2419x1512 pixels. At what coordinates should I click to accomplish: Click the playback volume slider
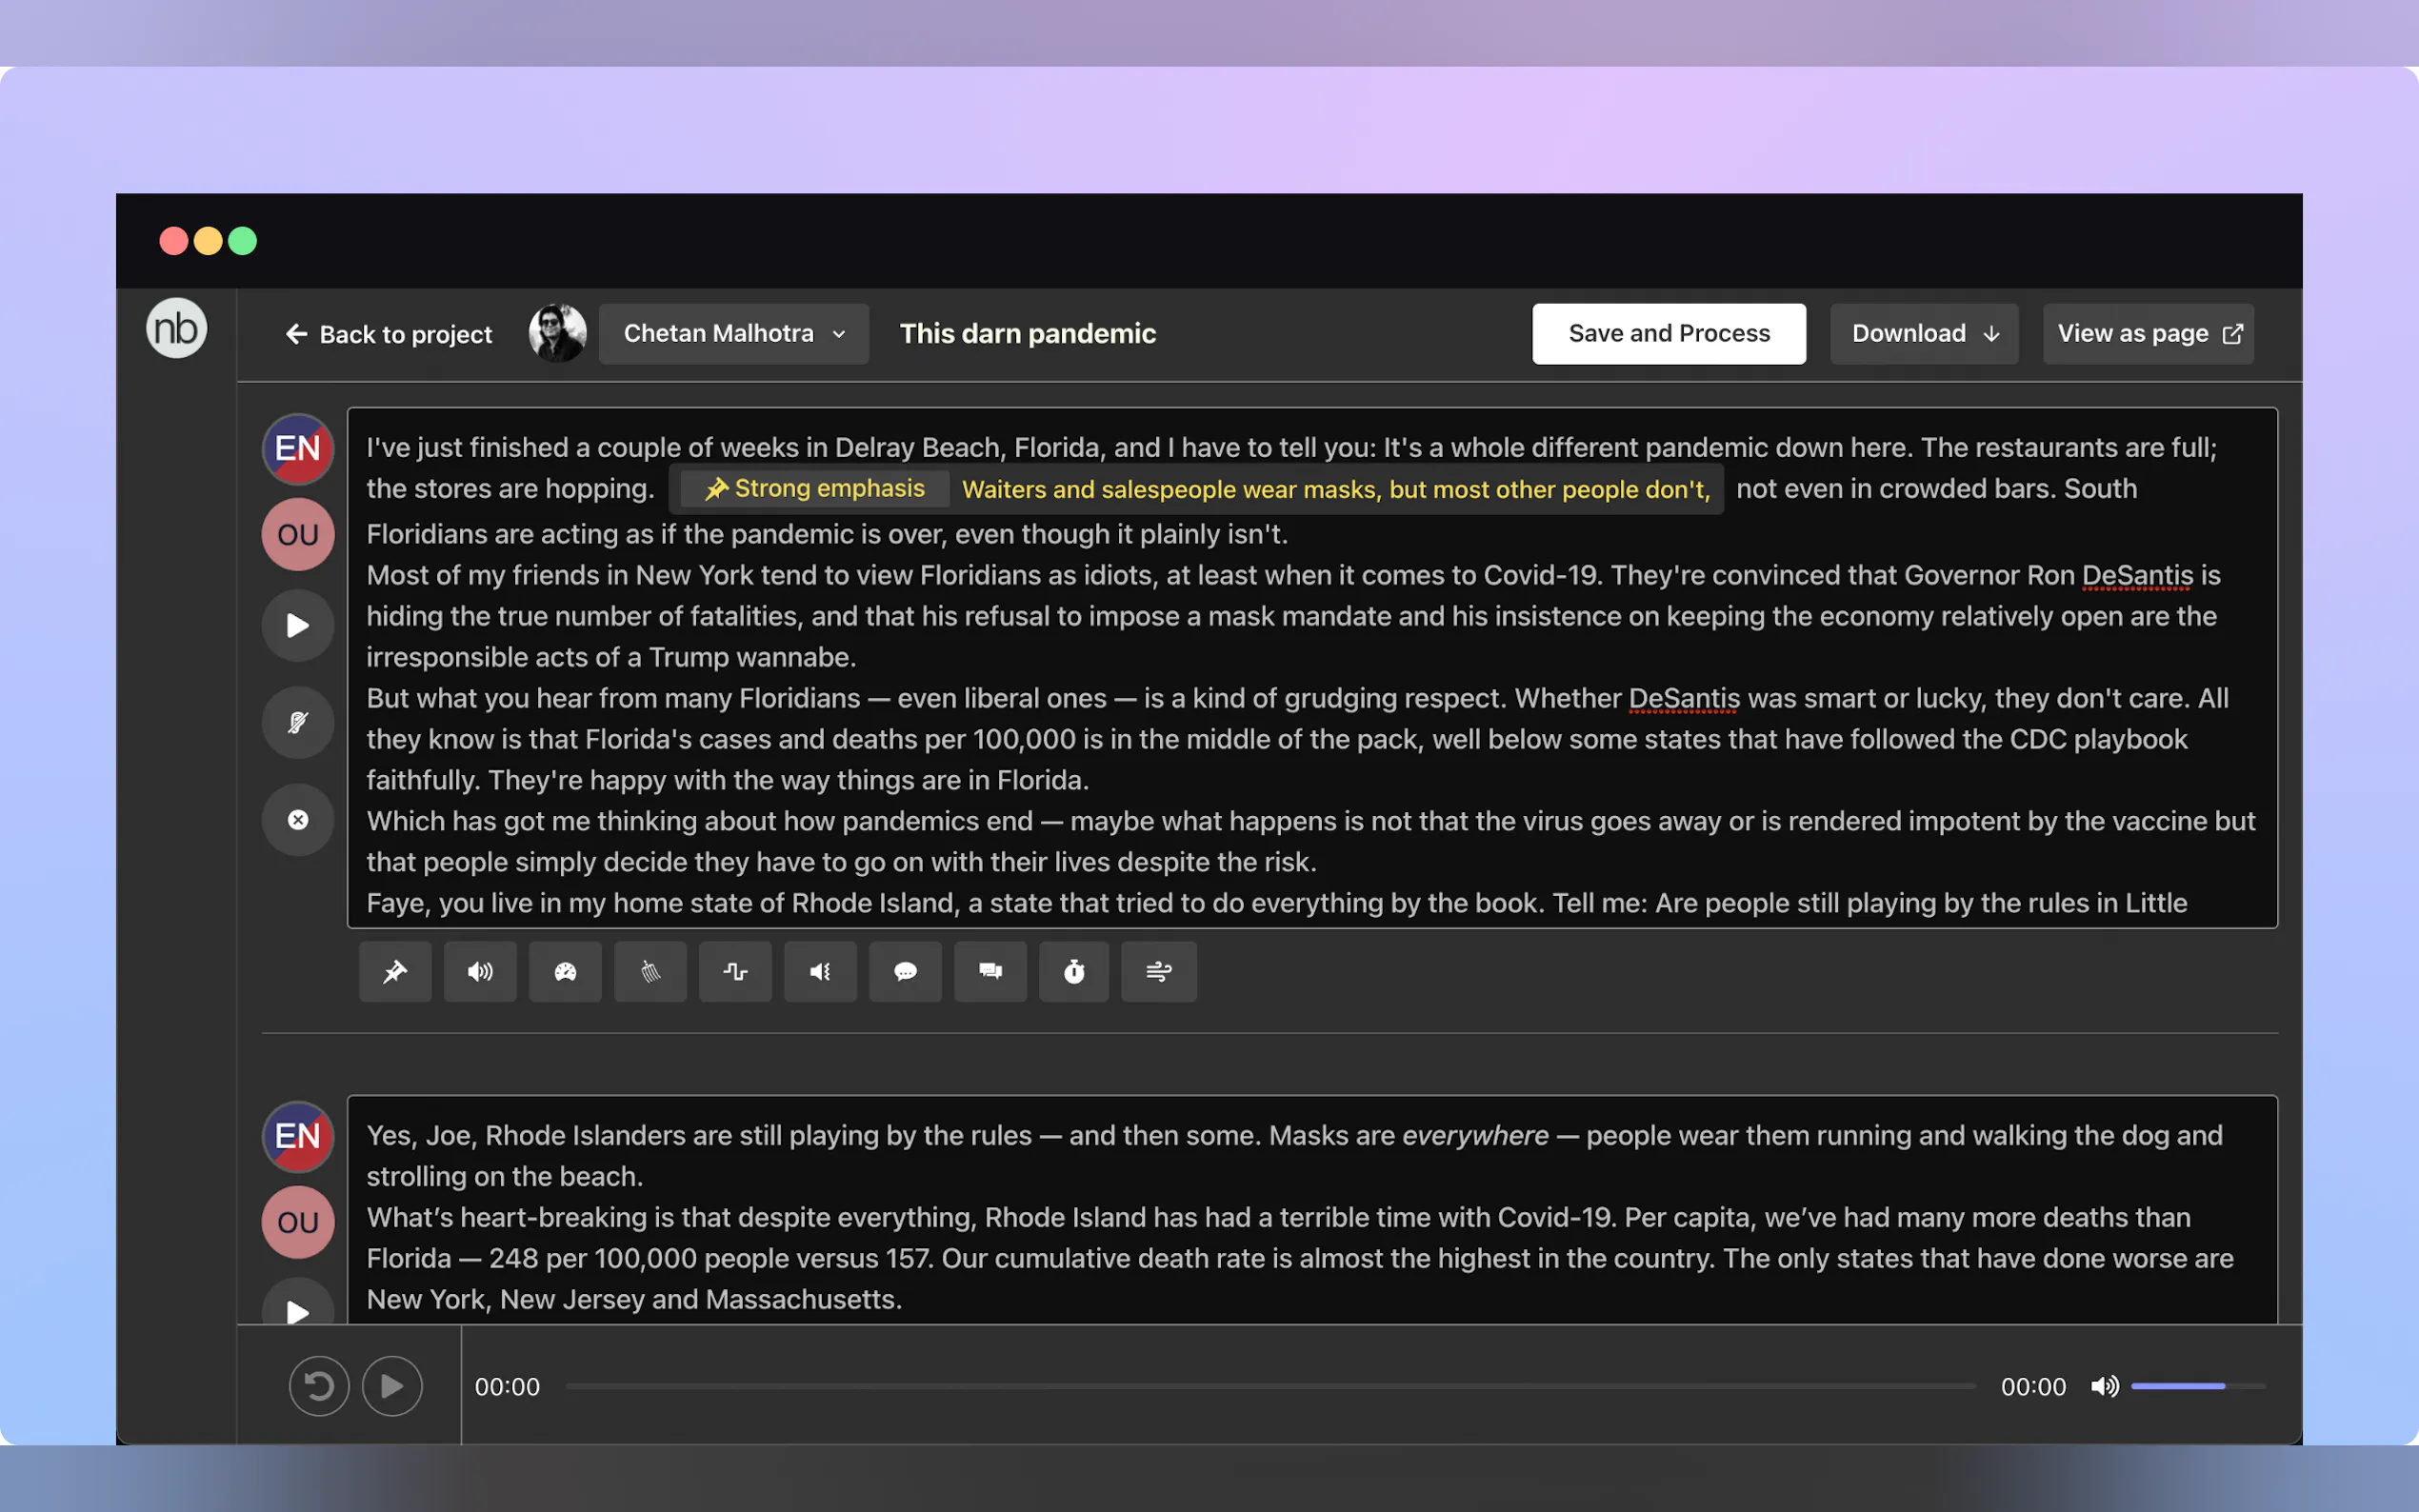2197,1386
